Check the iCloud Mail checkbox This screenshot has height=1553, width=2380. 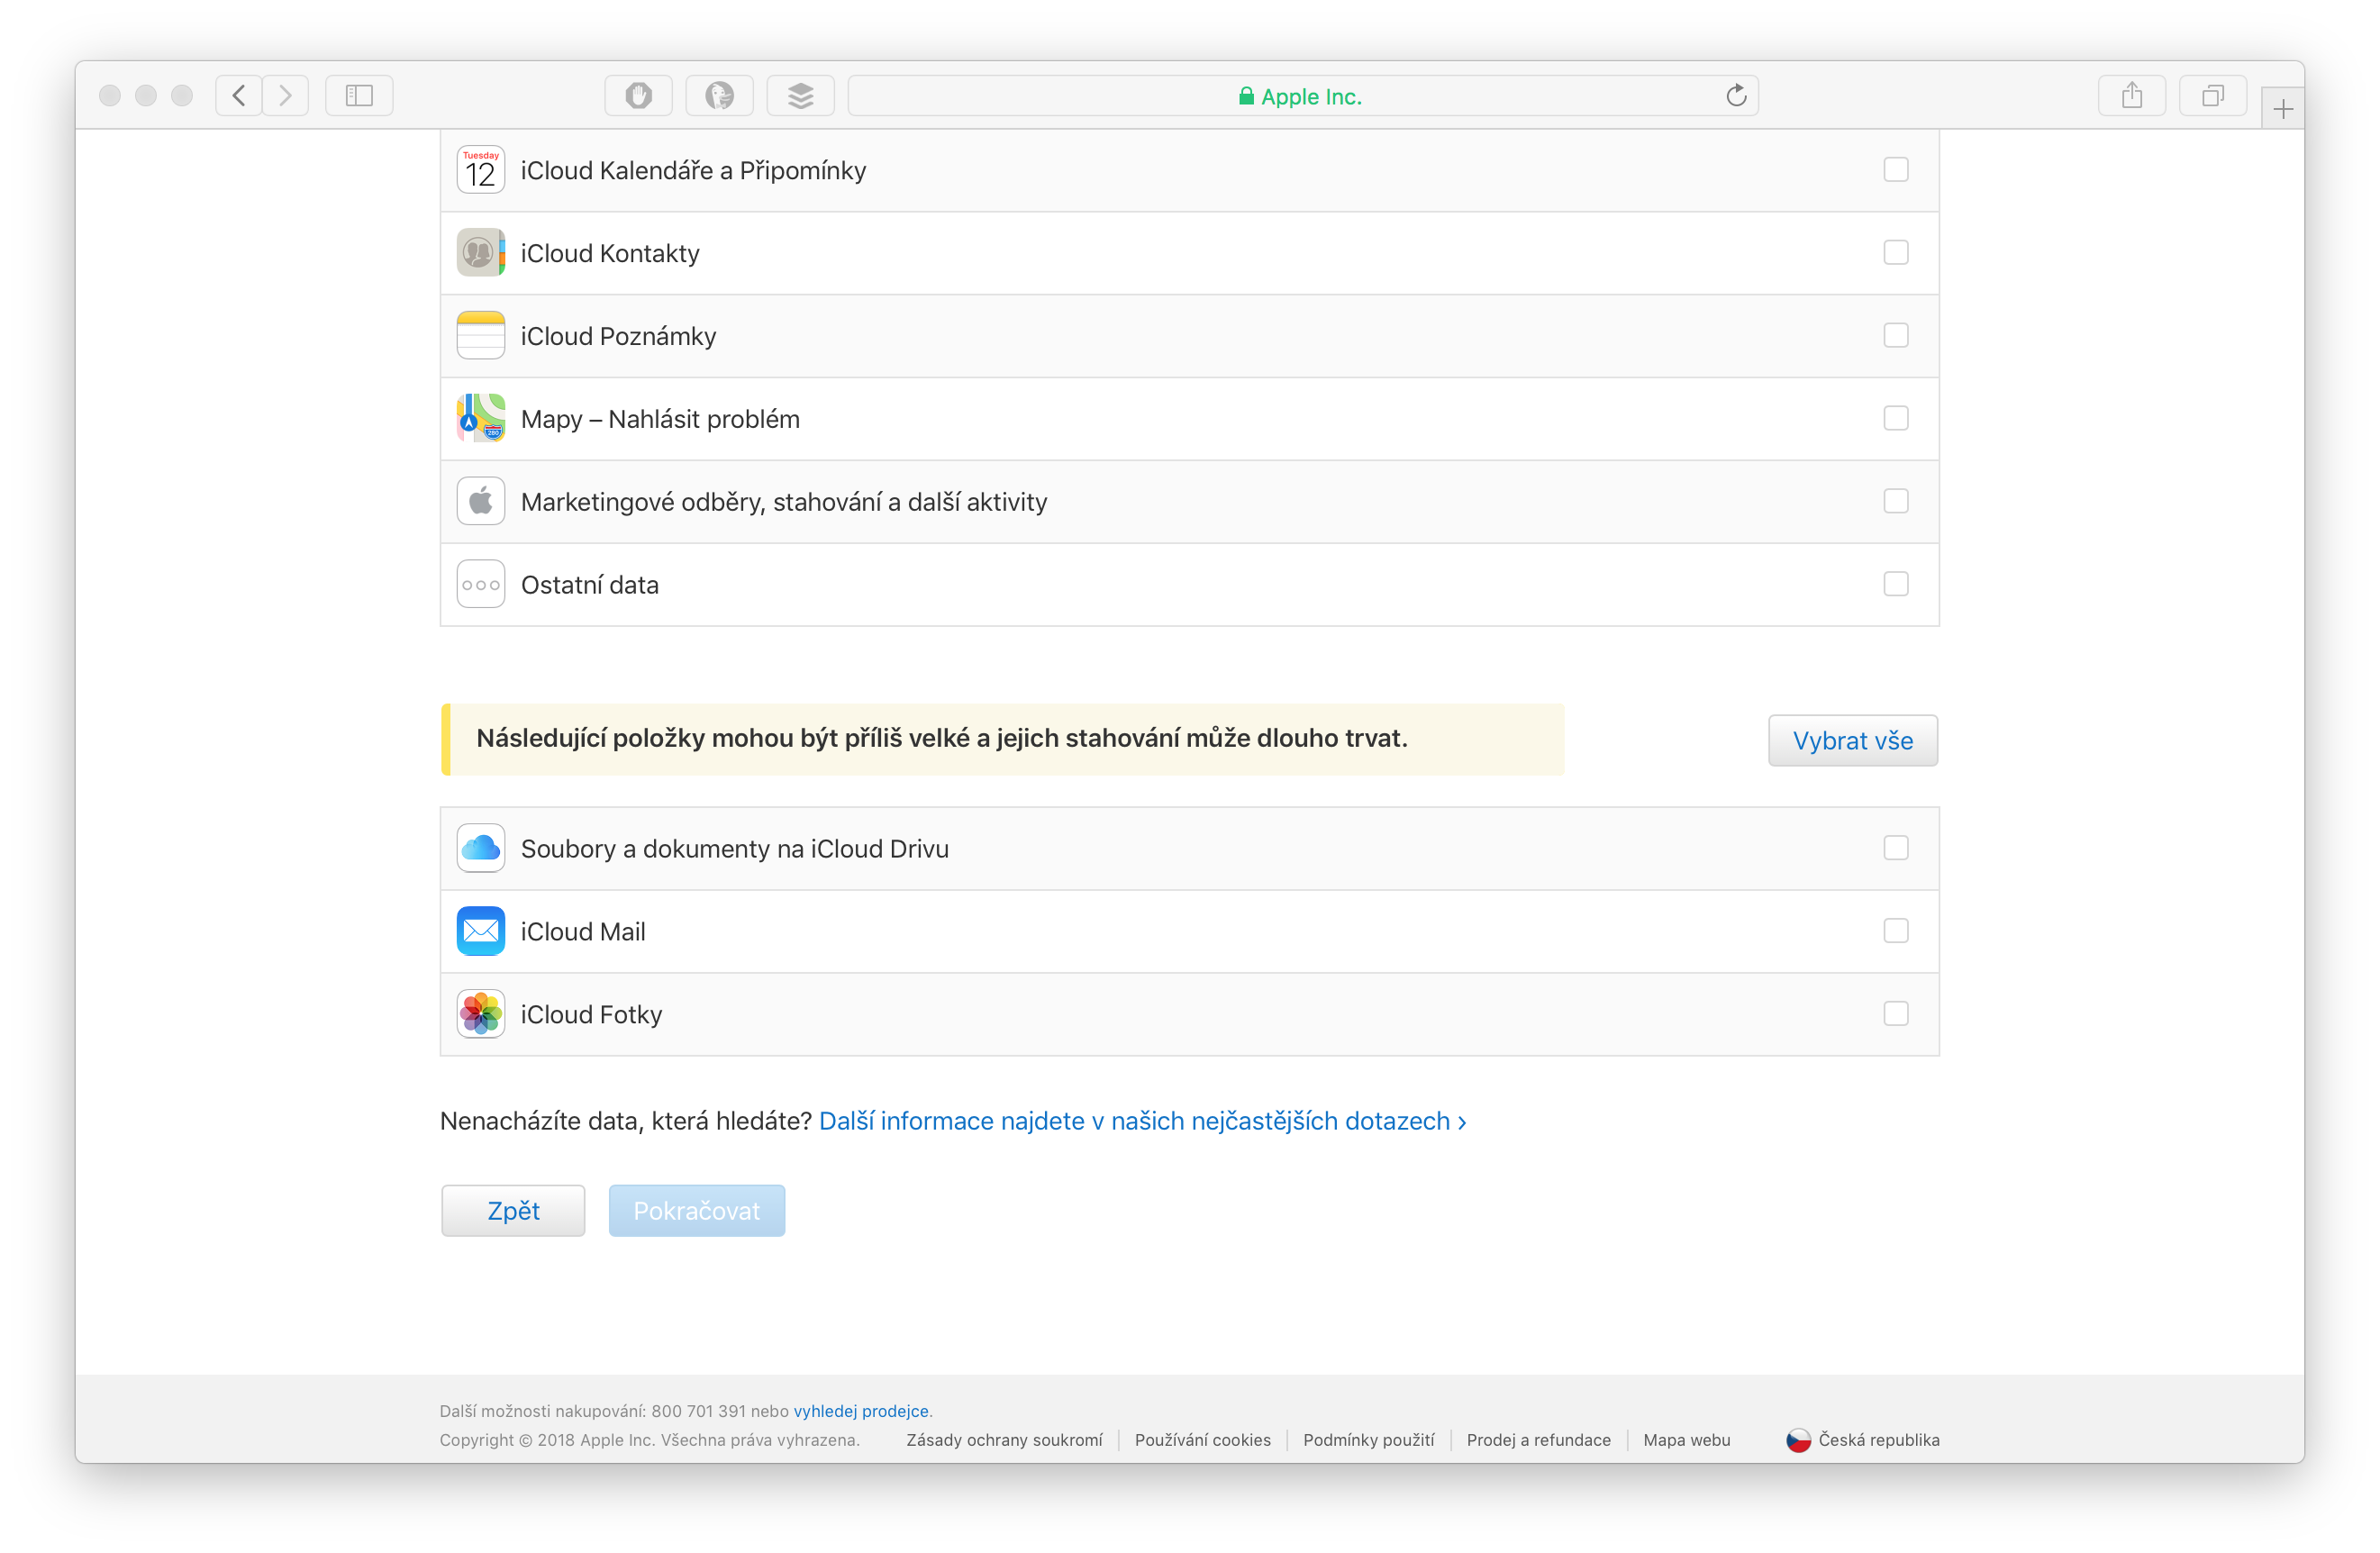pos(1896,932)
